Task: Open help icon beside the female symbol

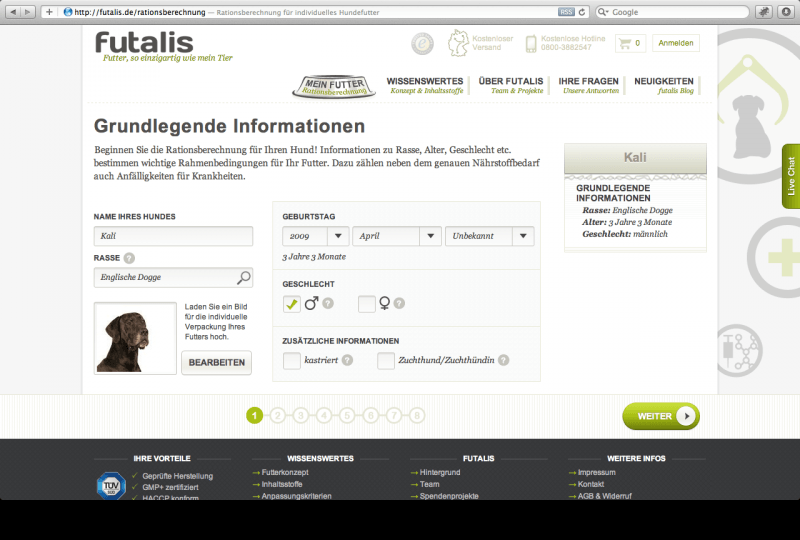Action: click(x=399, y=303)
